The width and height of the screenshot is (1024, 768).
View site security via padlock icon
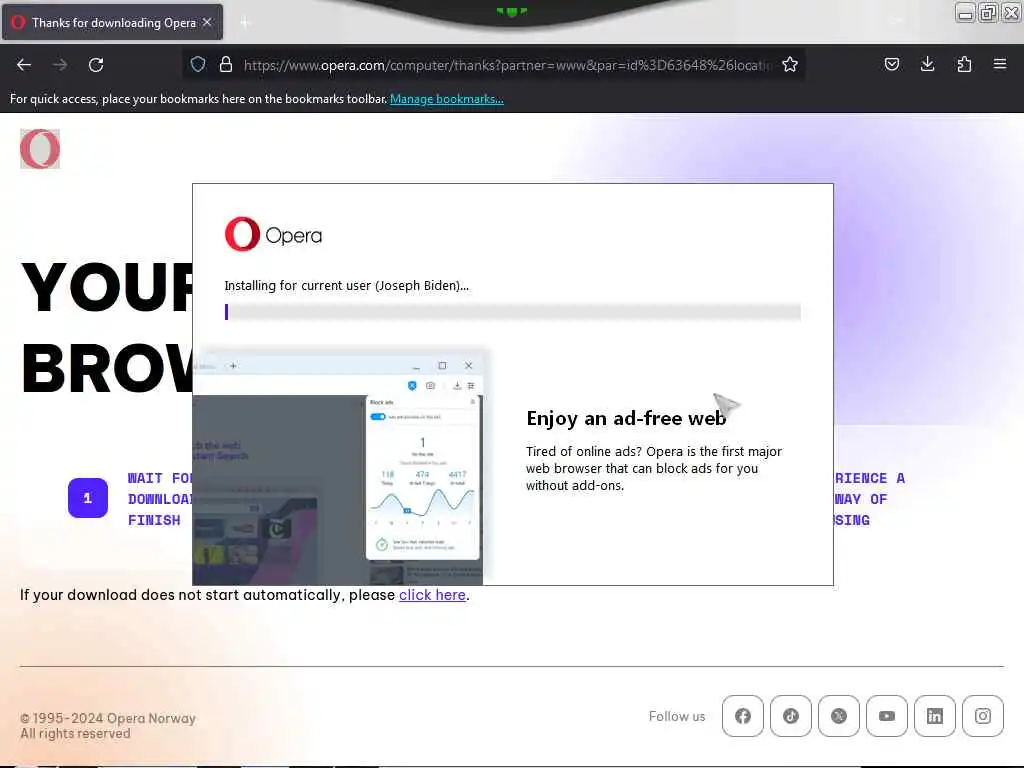coord(226,64)
